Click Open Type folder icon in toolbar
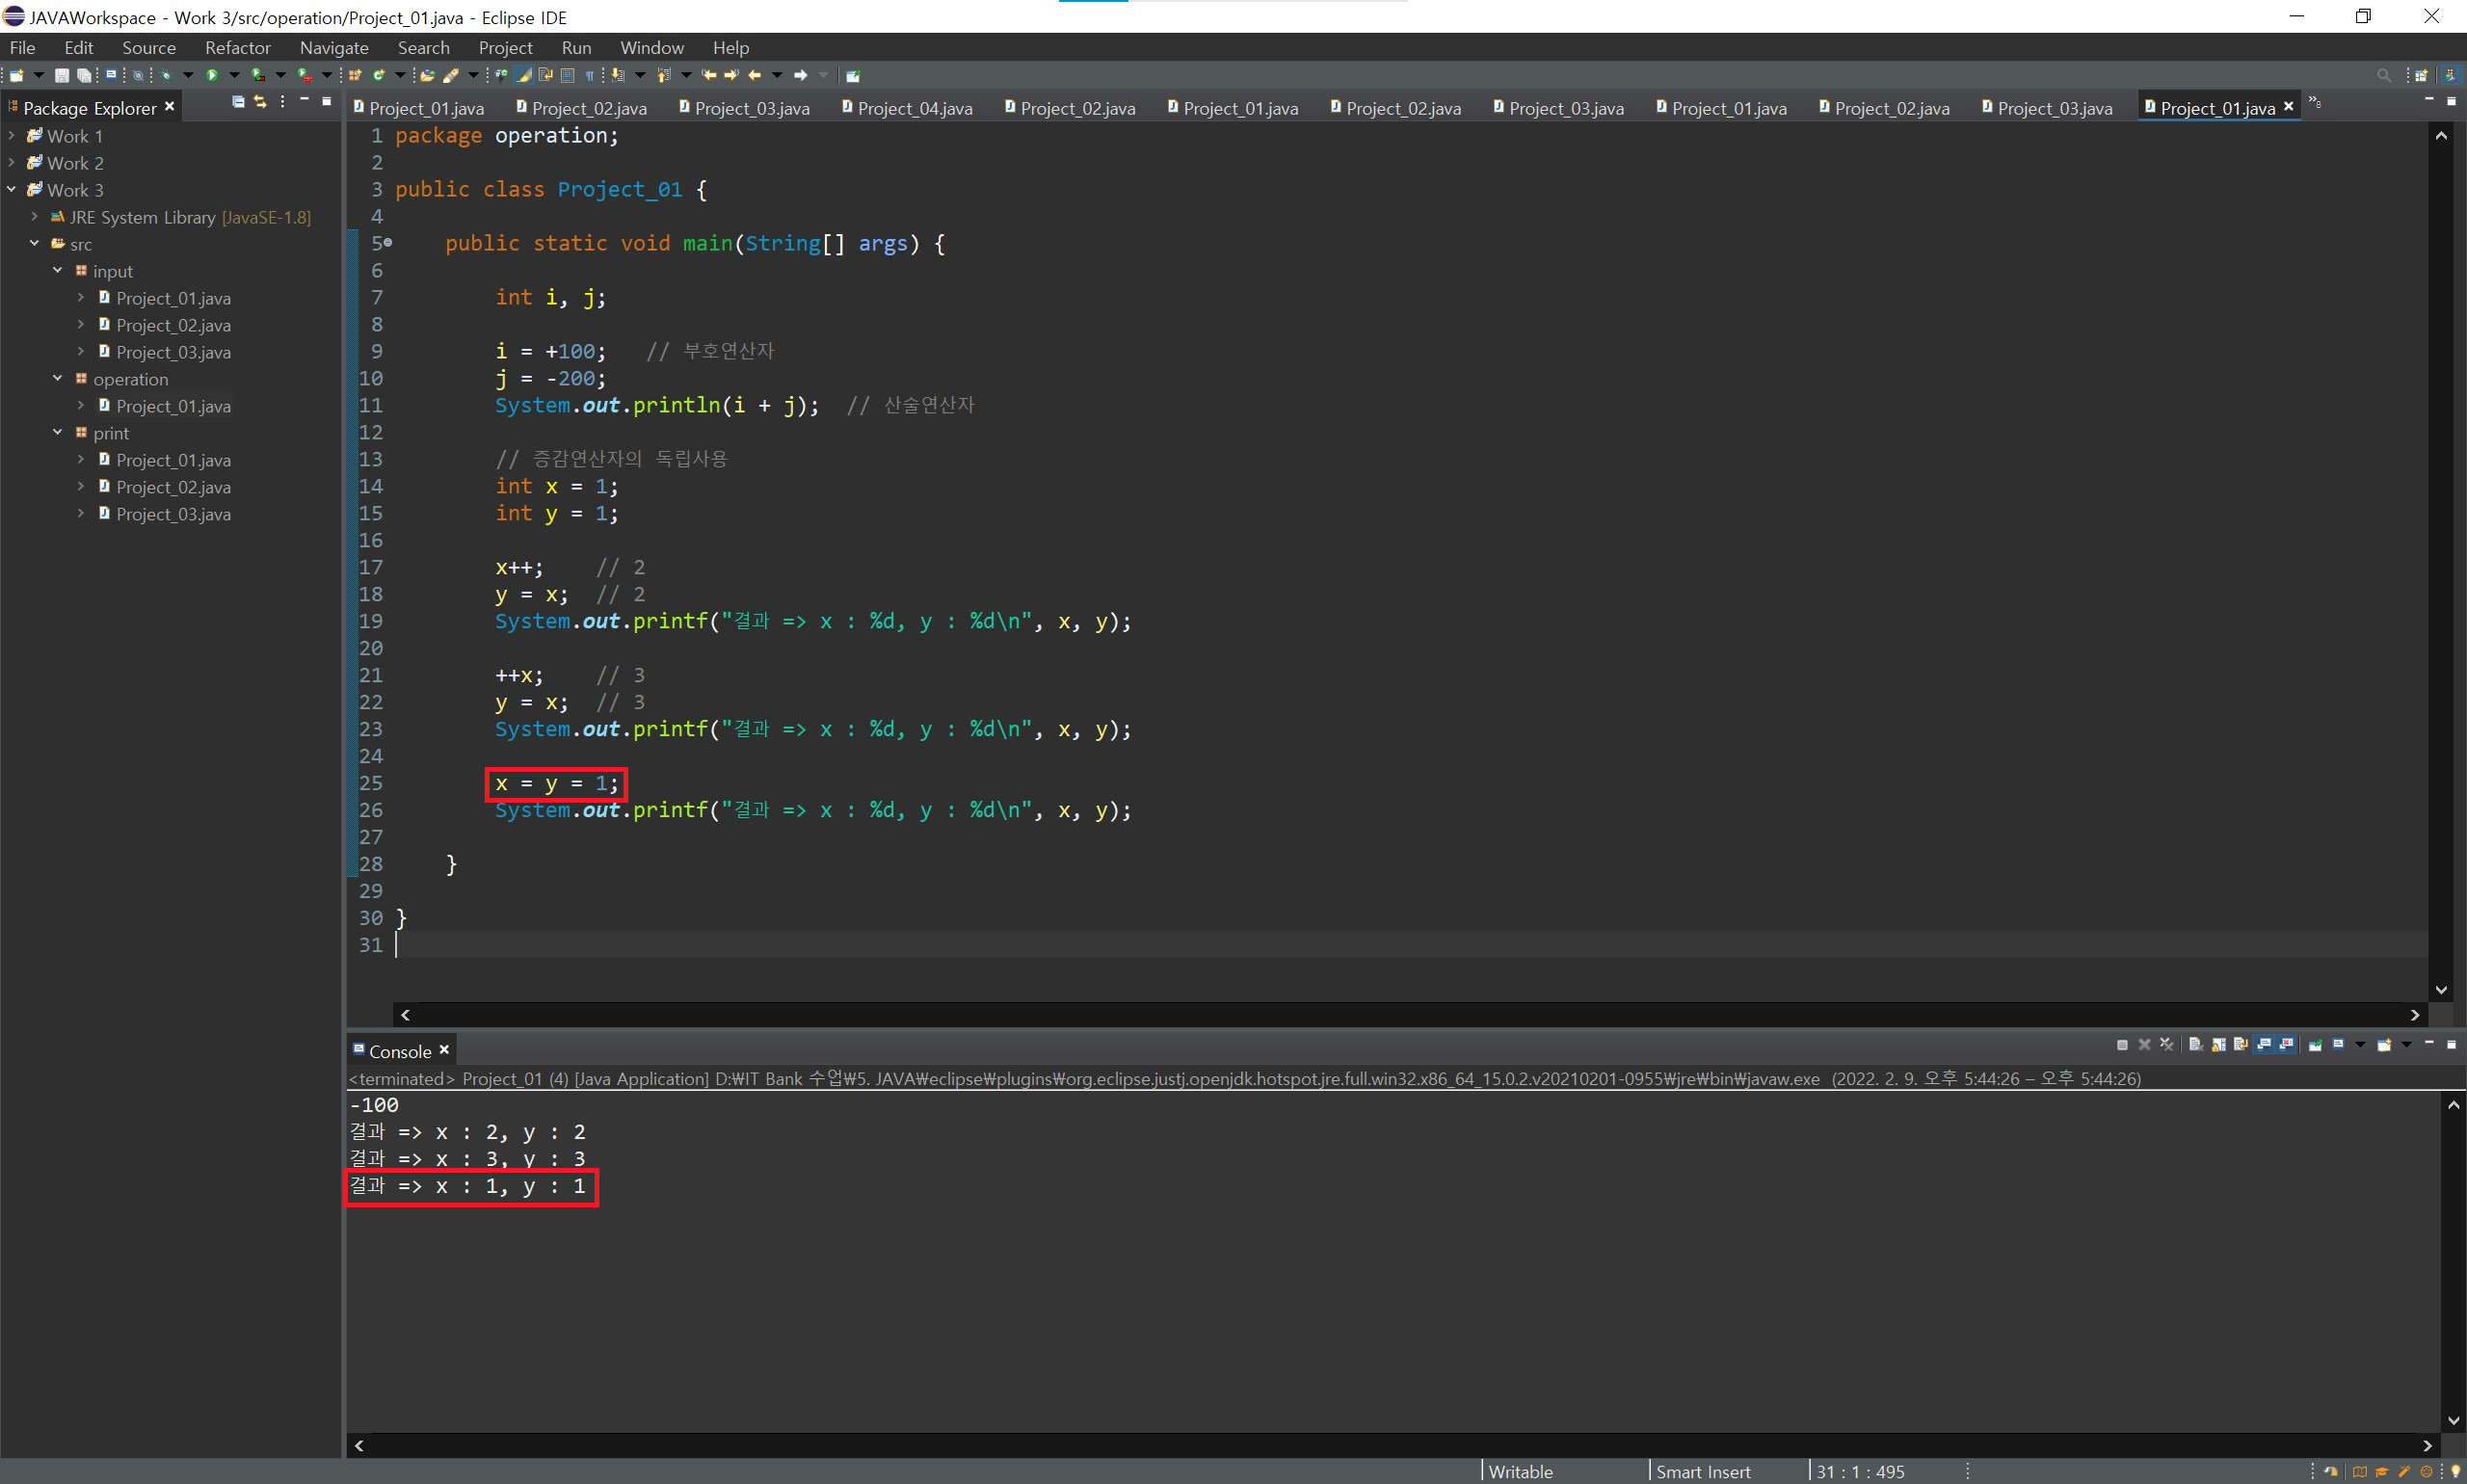This screenshot has height=1484, width=2467. coord(427,75)
